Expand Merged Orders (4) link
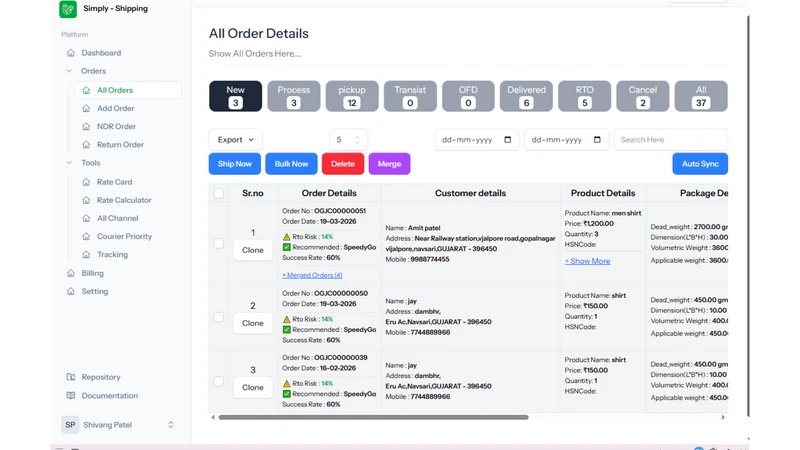 pyautogui.click(x=312, y=275)
